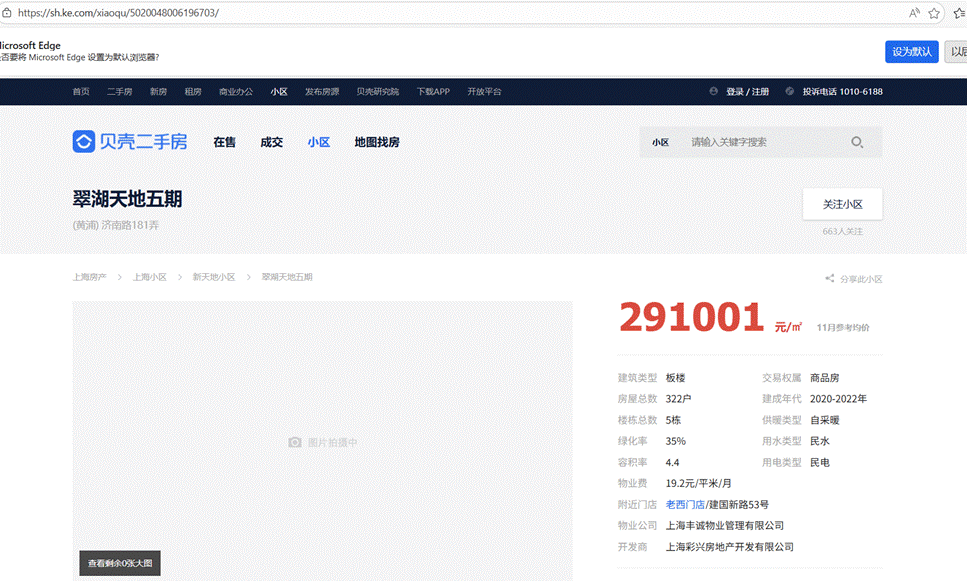
Task: Click the camera placeholder icon in photo area
Action: click(295, 442)
